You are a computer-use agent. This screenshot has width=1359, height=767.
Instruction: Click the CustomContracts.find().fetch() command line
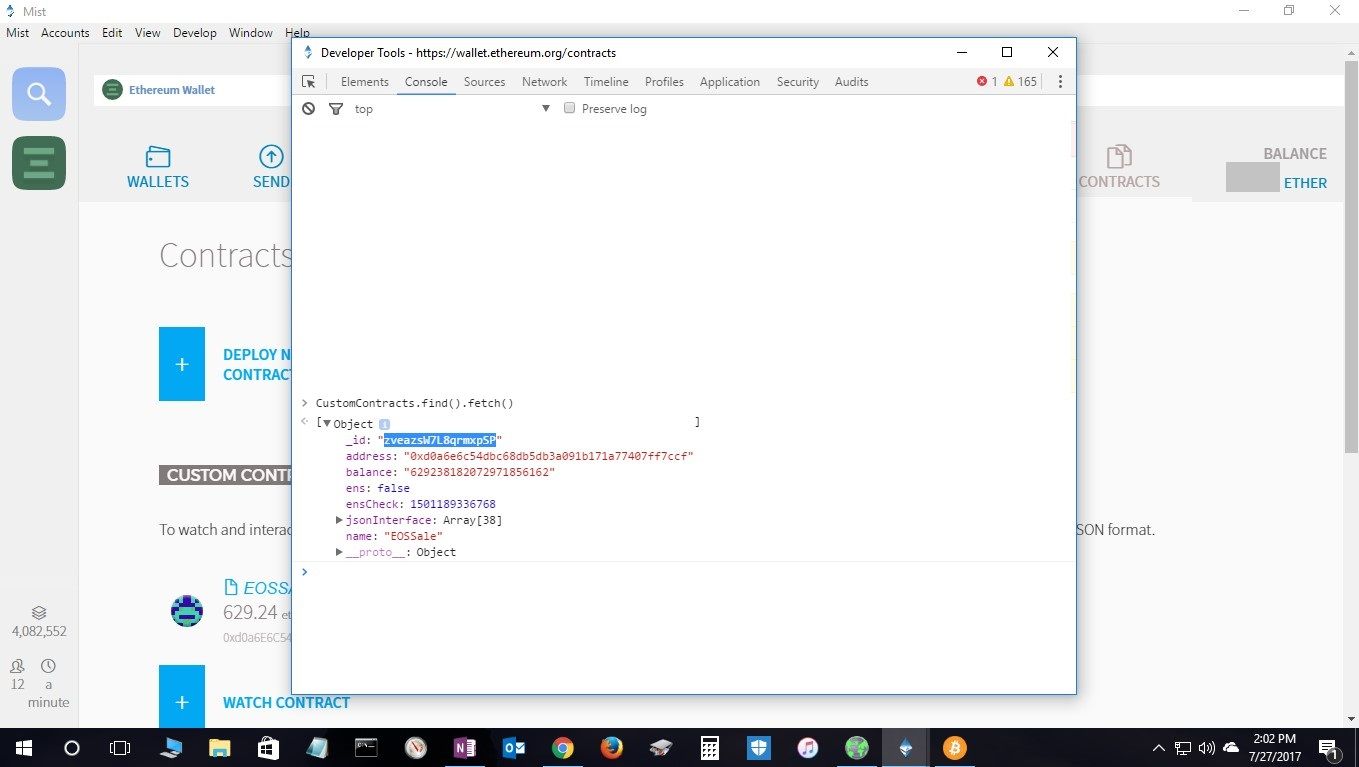pos(414,403)
